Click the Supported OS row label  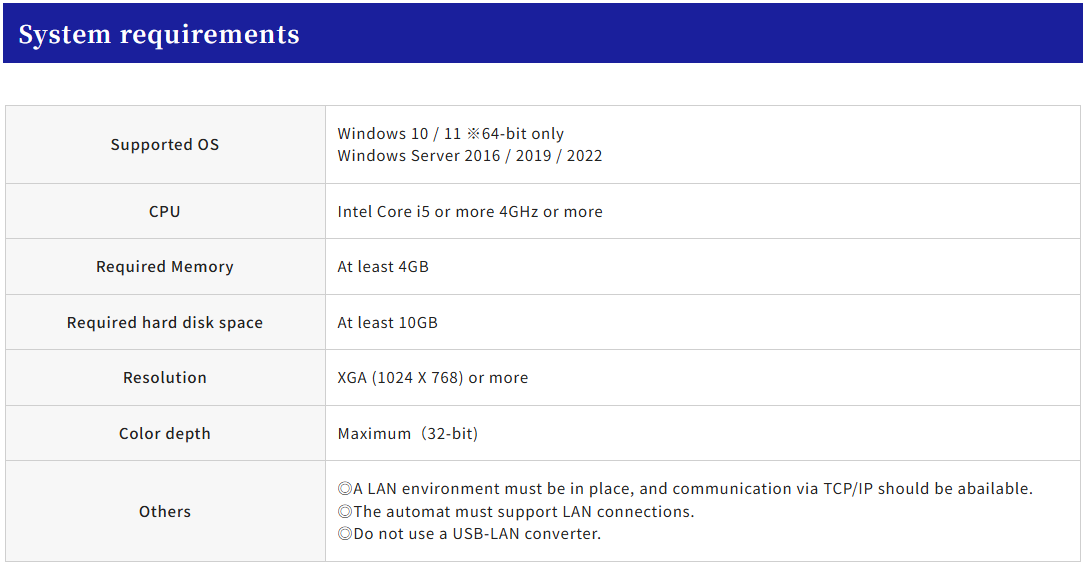[x=165, y=144]
